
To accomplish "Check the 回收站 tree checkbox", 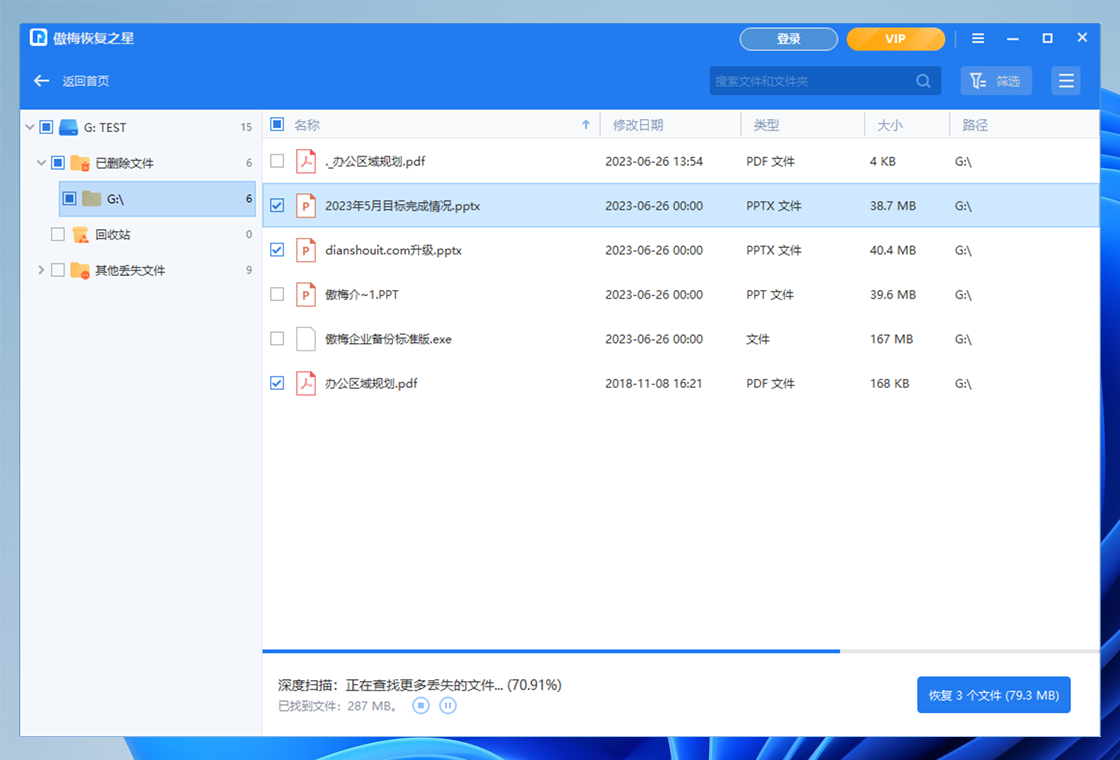I will 58,234.
